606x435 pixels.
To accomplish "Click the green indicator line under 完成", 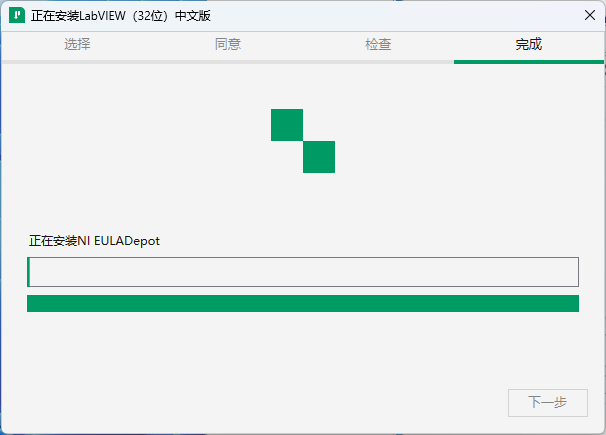I will (529, 62).
